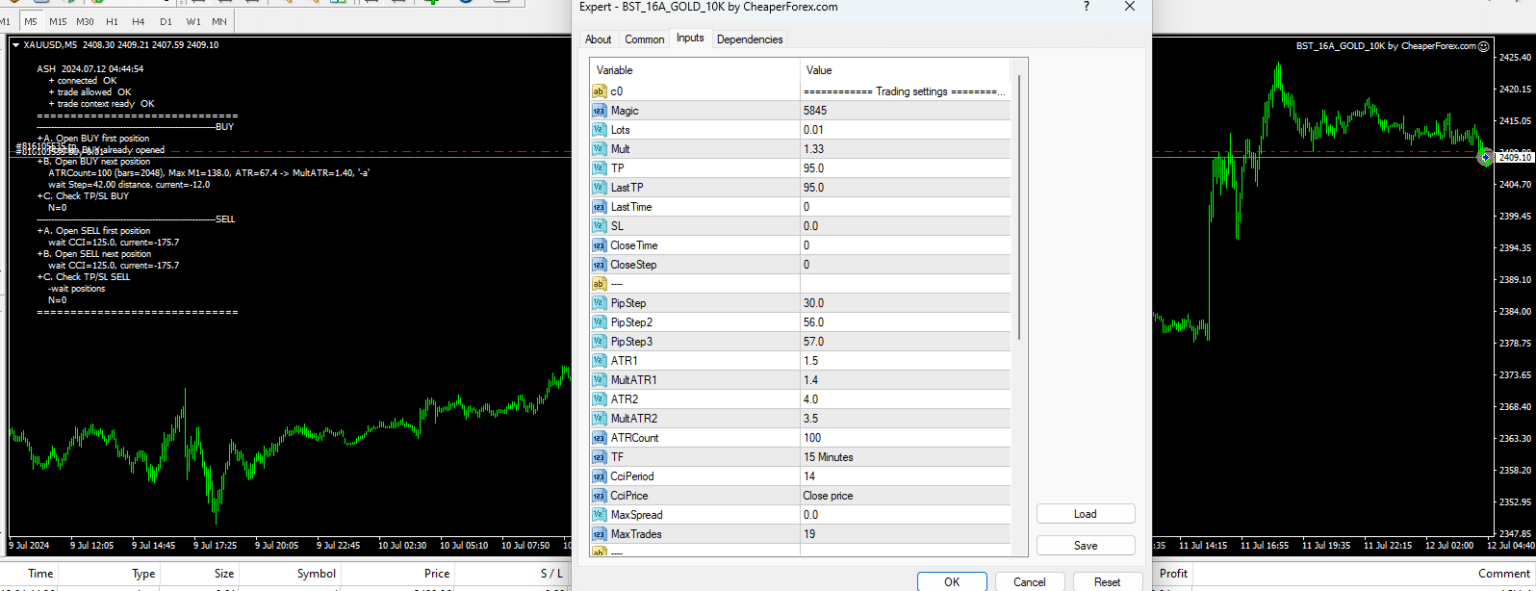
Task: Click the type icon beside PipStep3
Action: pos(599,342)
